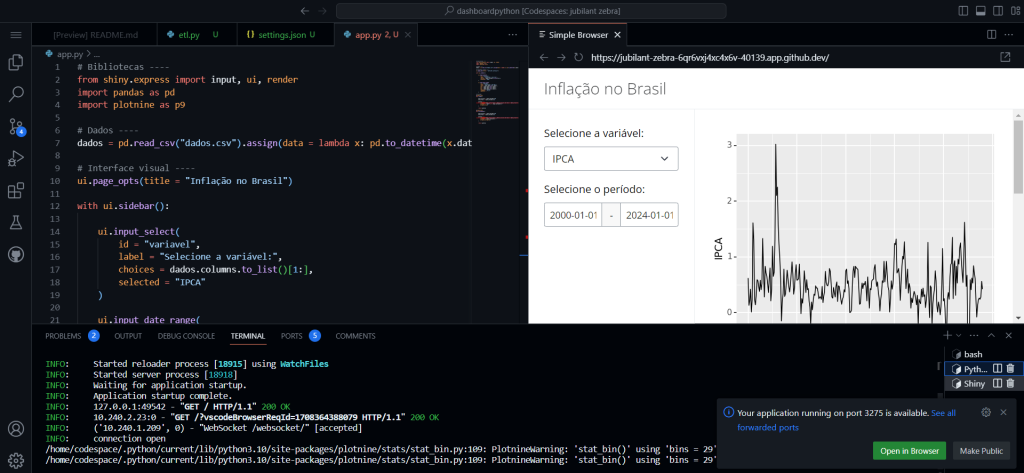Open More Actions for Simple Browser group
The image size is (1024, 473).
(1008, 35)
